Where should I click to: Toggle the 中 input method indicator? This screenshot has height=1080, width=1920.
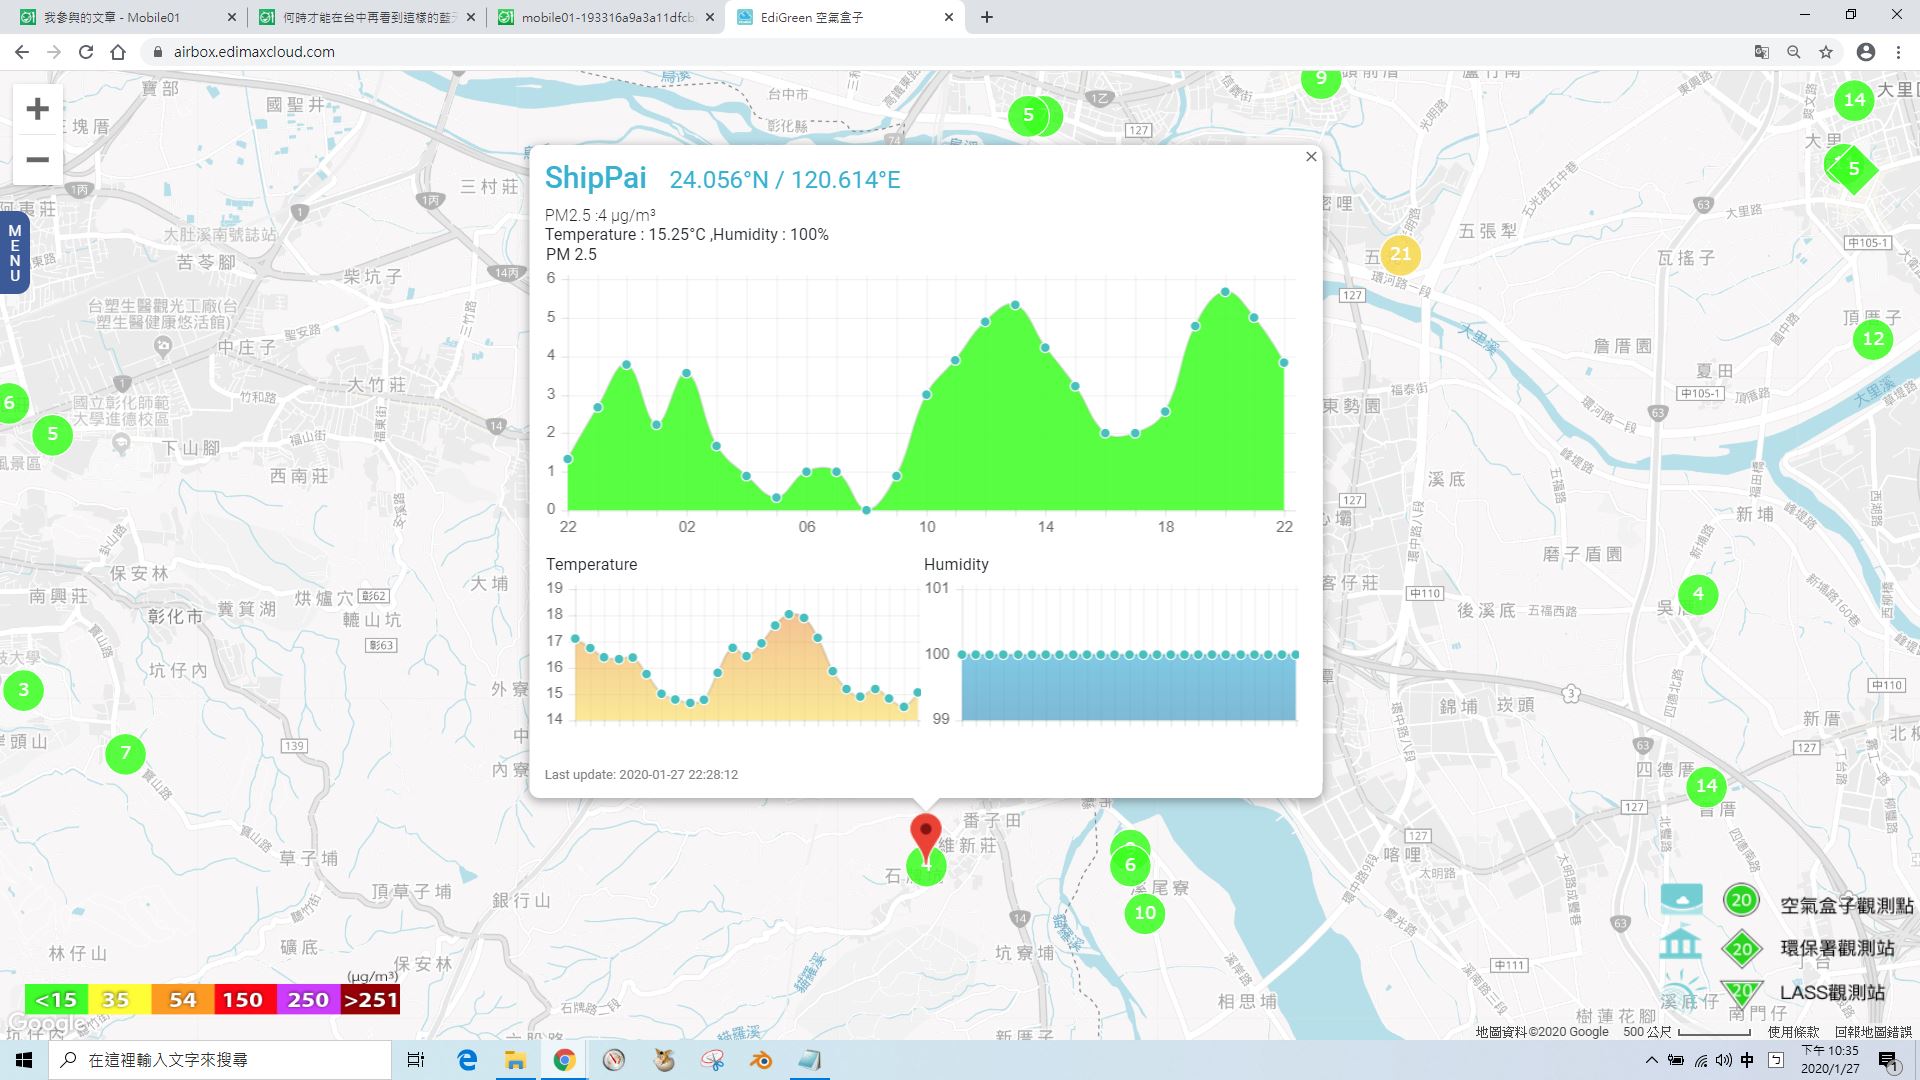(1747, 1060)
